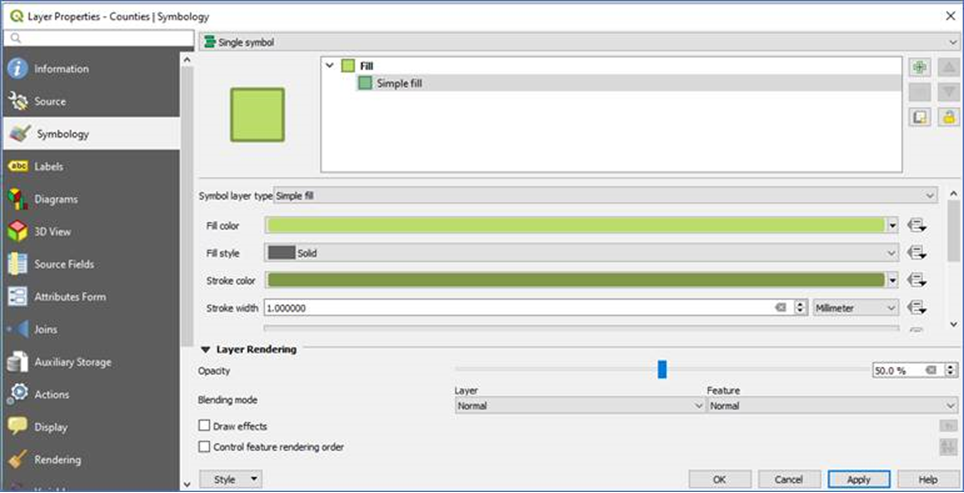Screen dimensions: 964x493
Task: Enable the Draw effects checkbox
Action: click(204, 425)
